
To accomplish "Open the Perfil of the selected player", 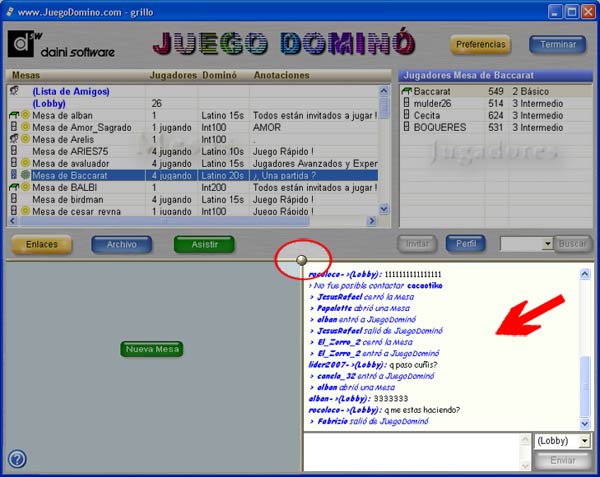I will [465, 243].
